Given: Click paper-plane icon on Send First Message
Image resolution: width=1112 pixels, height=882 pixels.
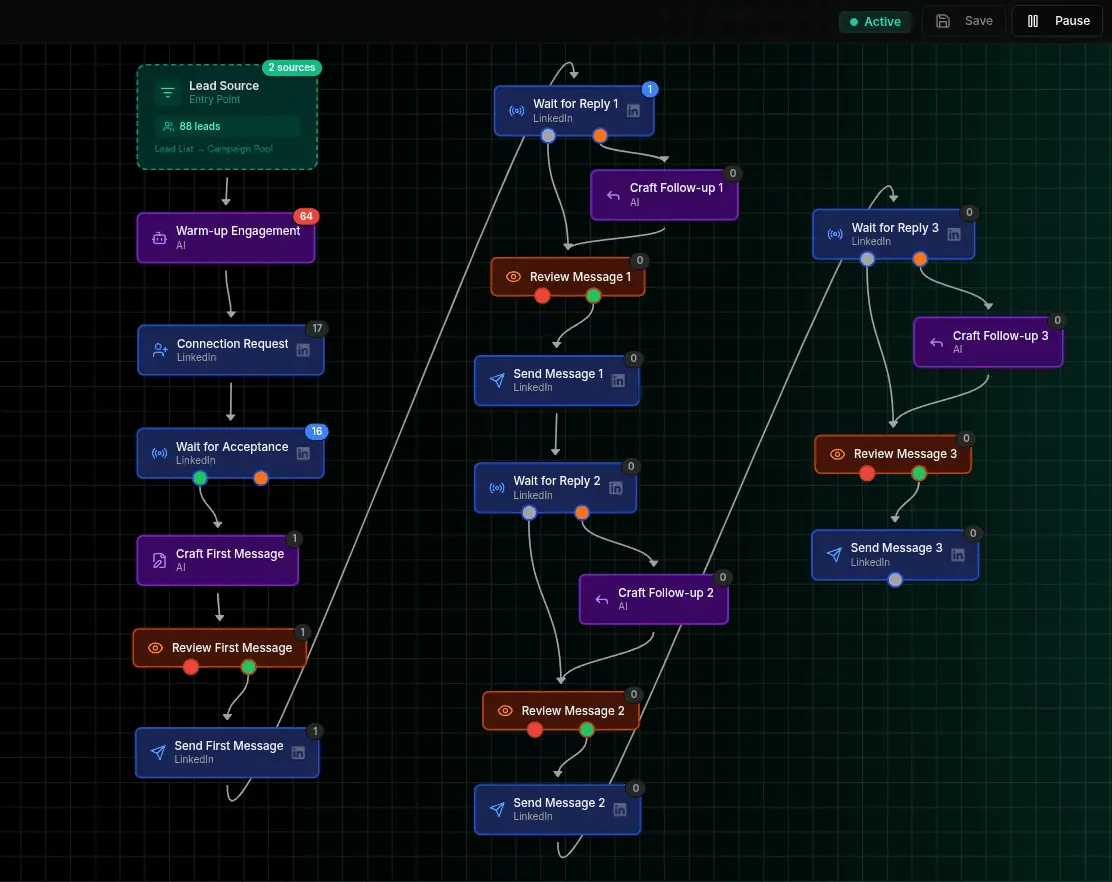Looking at the screenshot, I should [x=158, y=752].
